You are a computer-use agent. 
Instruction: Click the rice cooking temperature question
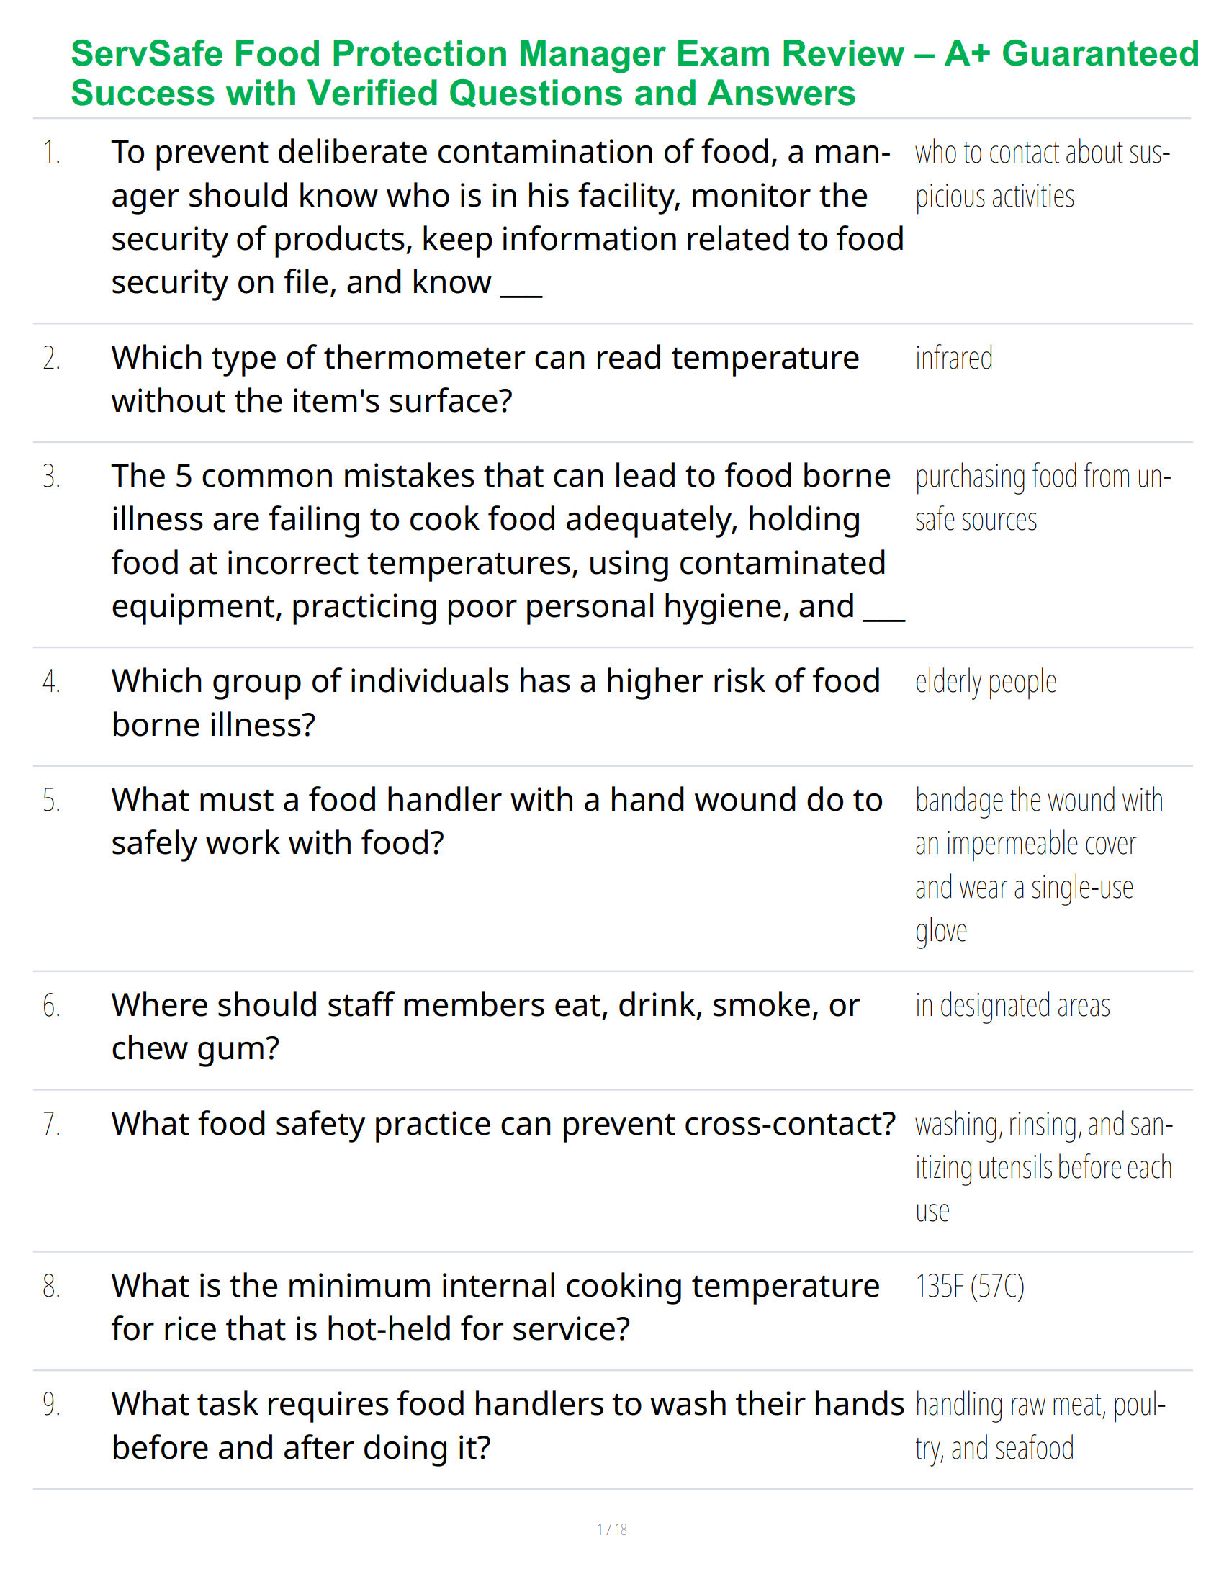point(495,1307)
